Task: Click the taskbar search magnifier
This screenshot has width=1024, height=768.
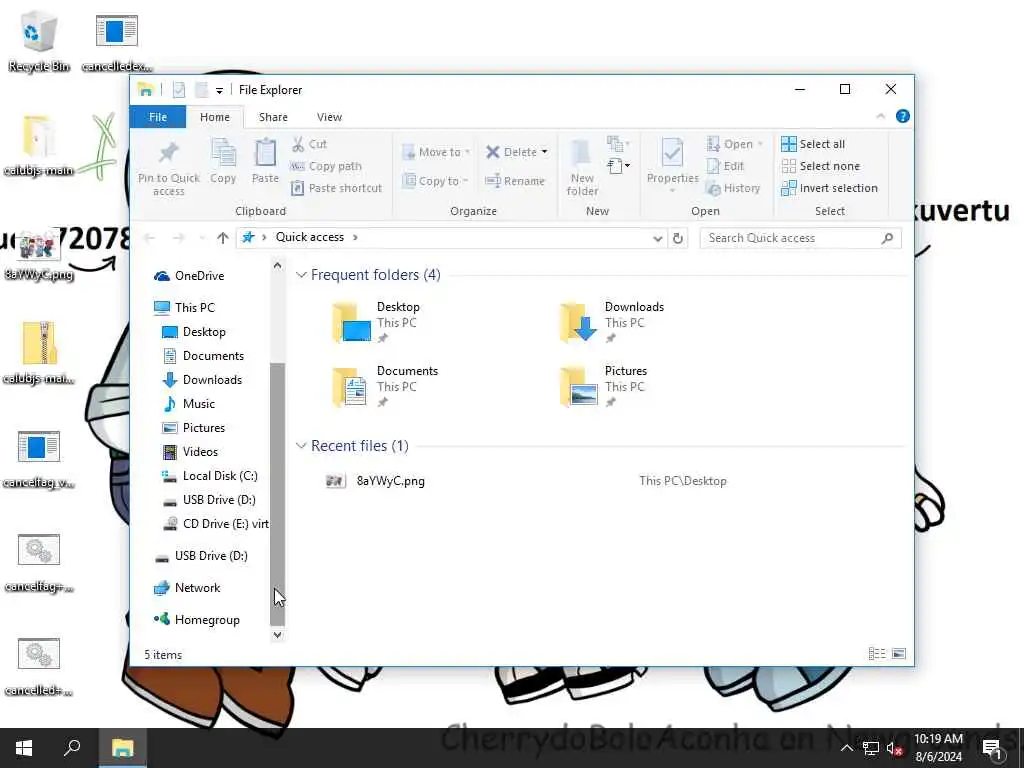Action: pyautogui.click(x=72, y=748)
